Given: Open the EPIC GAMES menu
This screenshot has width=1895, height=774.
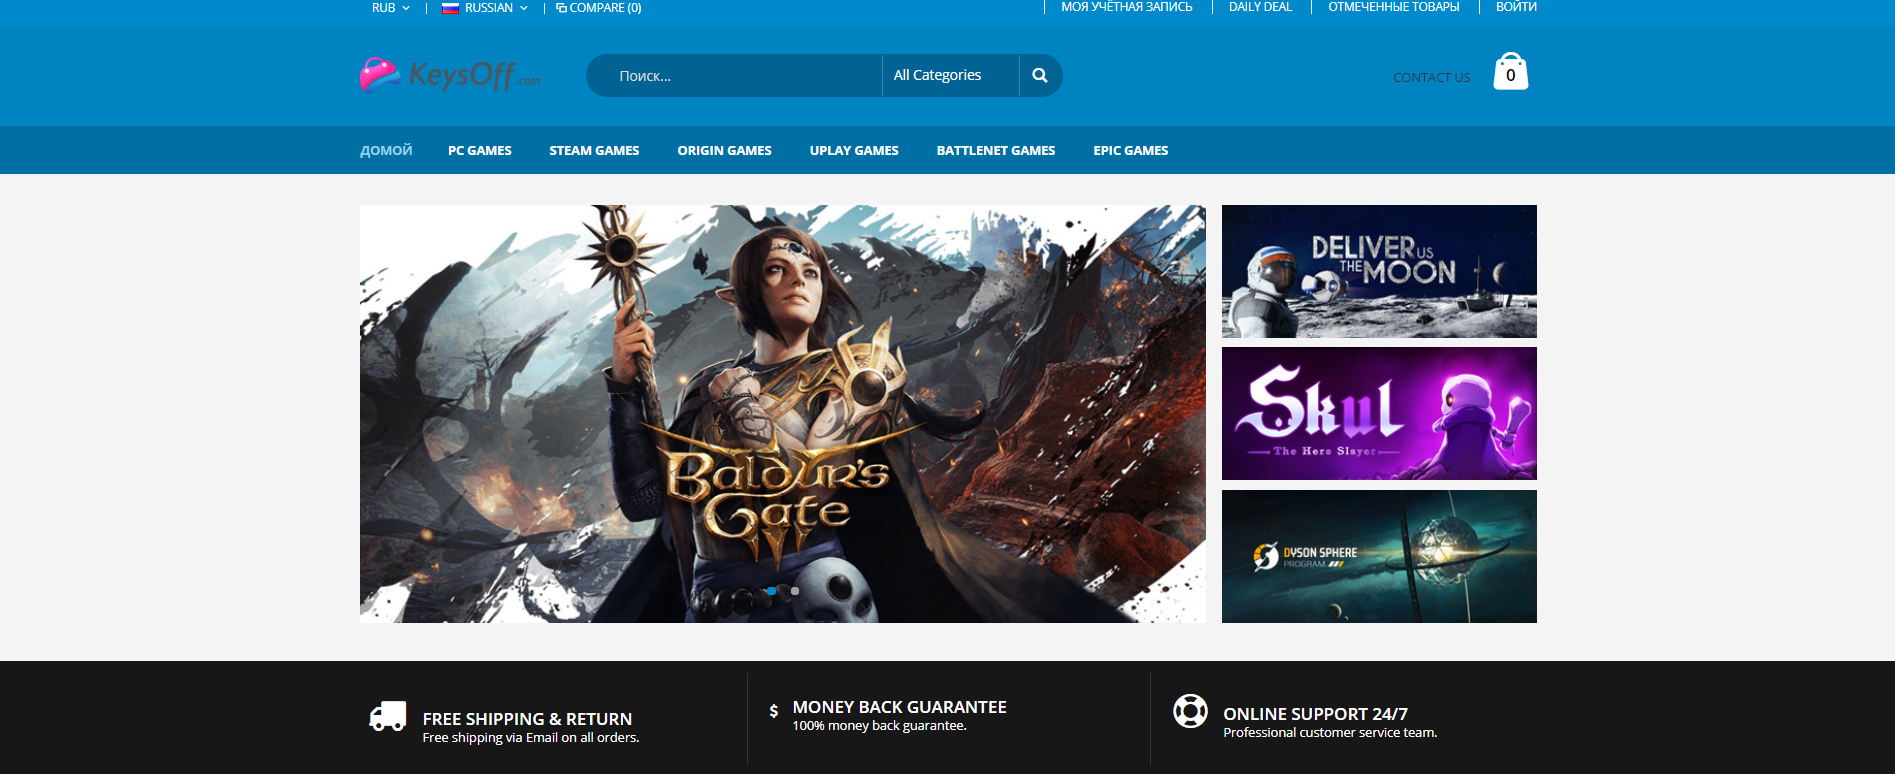Looking at the screenshot, I should (x=1131, y=150).
